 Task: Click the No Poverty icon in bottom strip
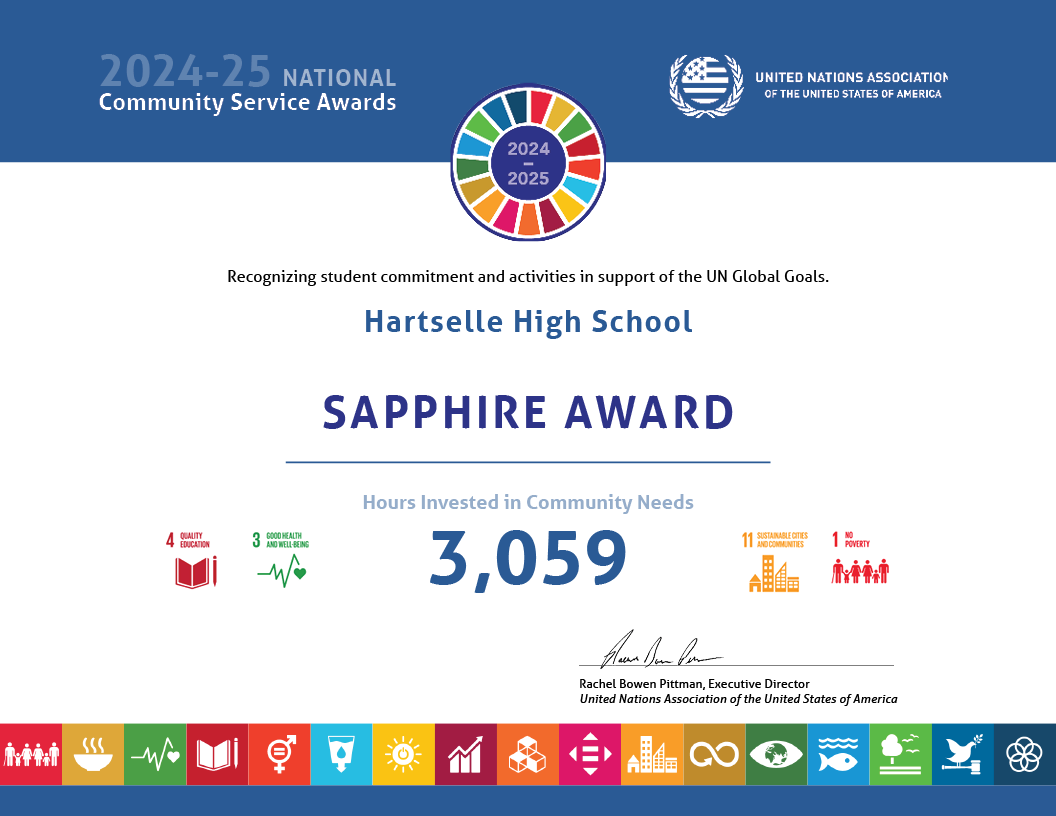pyautogui.click(x=31, y=754)
